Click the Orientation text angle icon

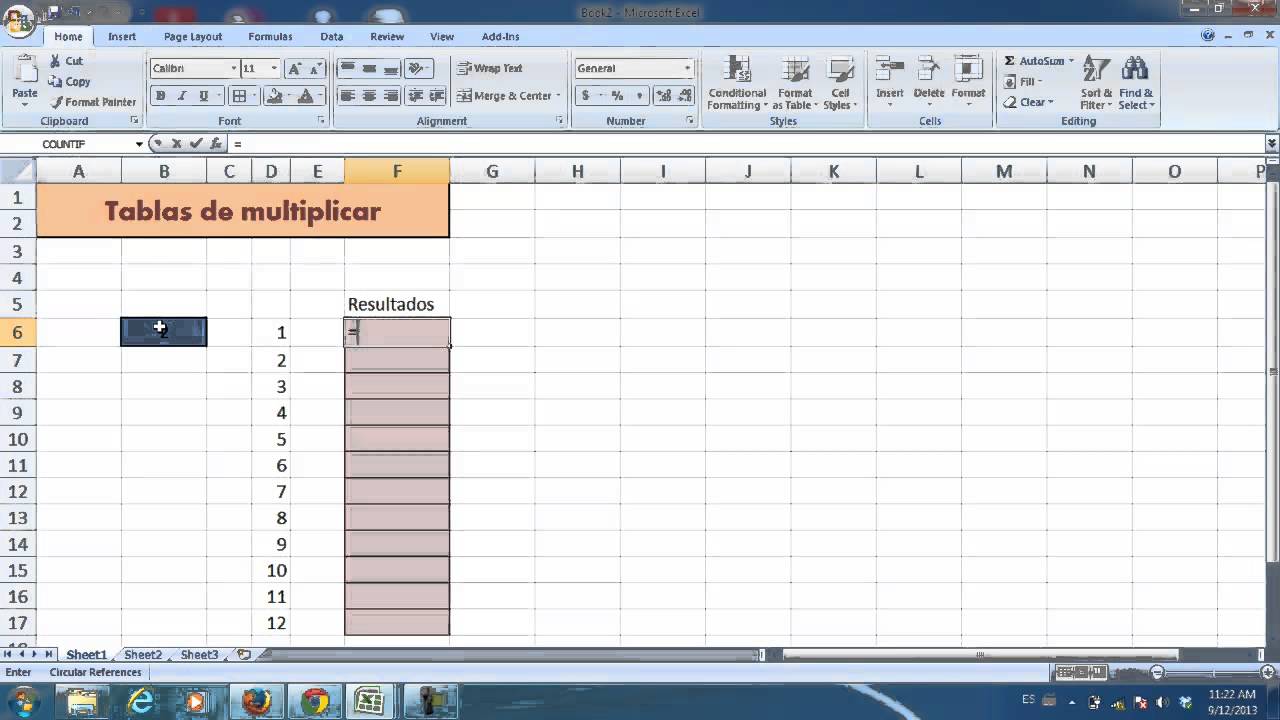click(x=417, y=68)
